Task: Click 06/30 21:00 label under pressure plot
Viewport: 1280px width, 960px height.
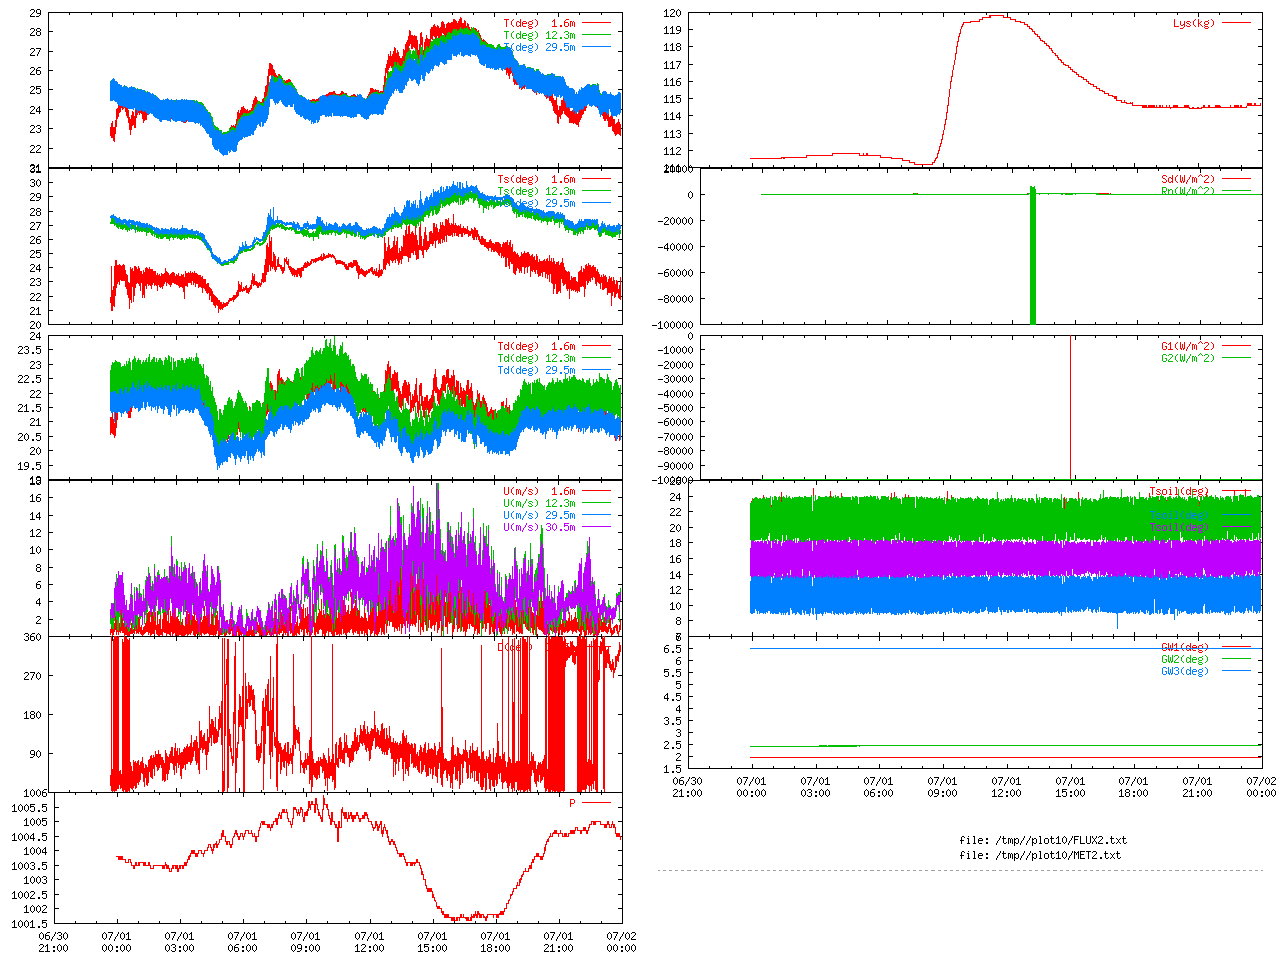Action: tap(53, 943)
